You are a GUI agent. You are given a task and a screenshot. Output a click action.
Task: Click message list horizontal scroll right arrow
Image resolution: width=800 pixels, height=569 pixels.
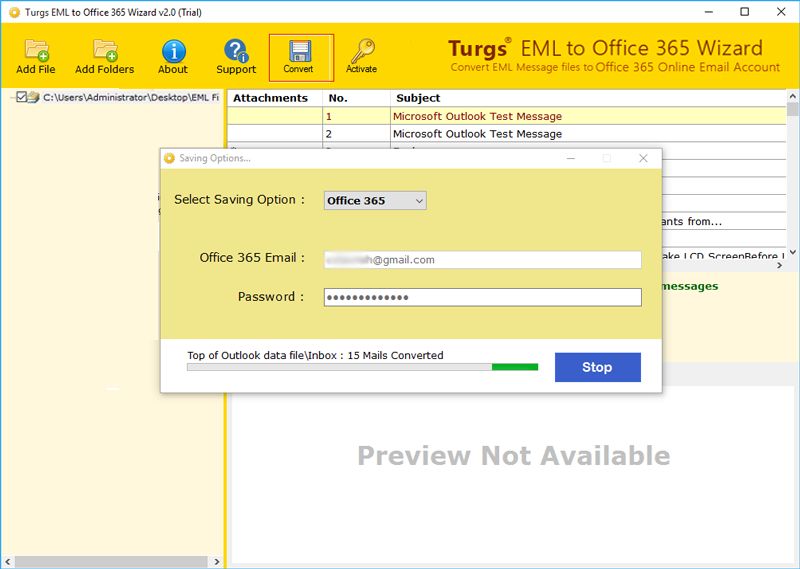click(x=779, y=265)
